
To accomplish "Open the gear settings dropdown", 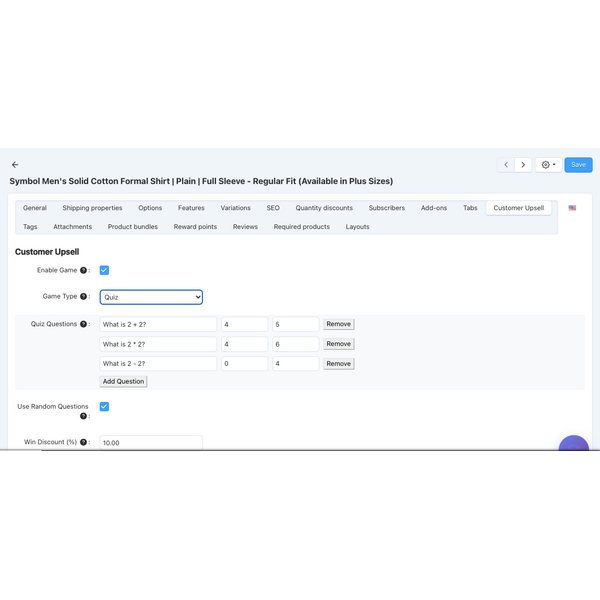I will coord(548,165).
